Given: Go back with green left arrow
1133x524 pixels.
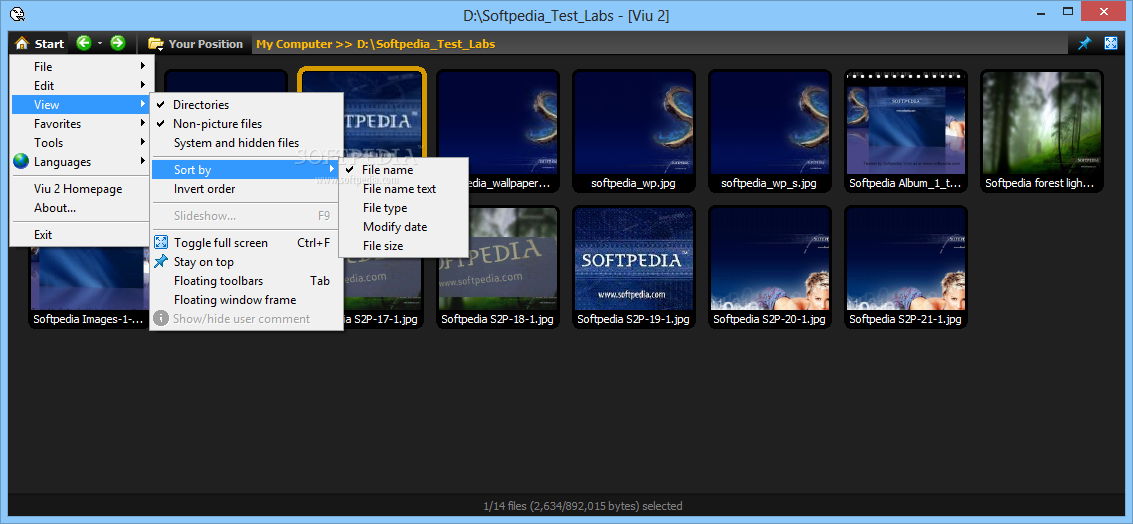Looking at the screenshot, I should click(x=84, y=43).
